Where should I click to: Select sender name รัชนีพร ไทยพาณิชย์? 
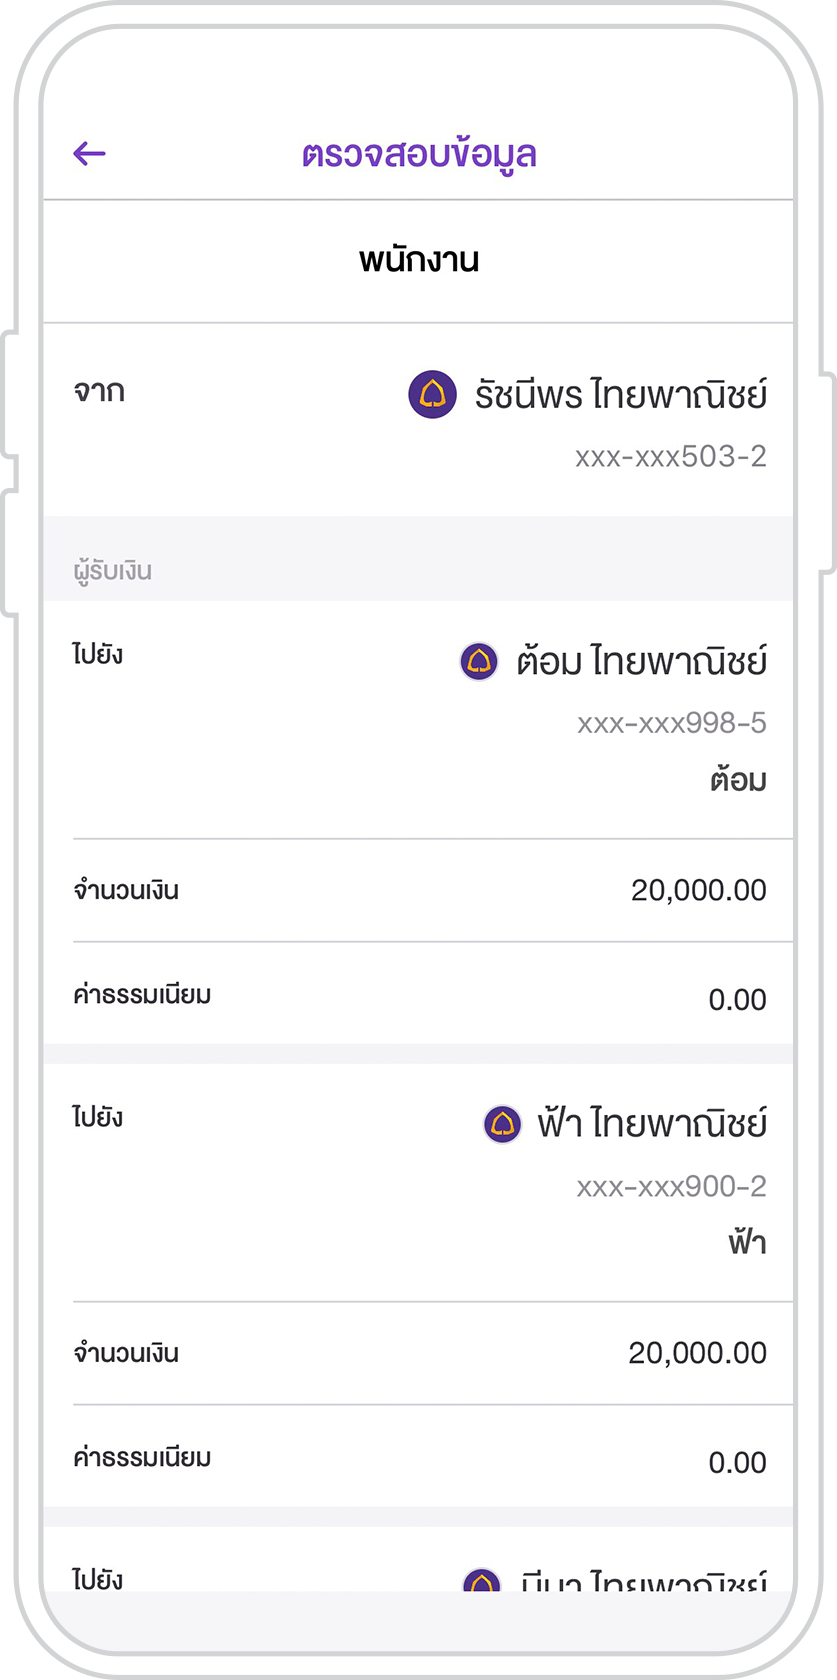point(620,395)
